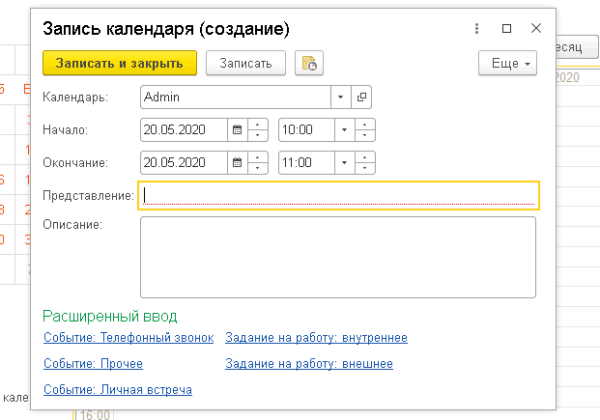Open the document-with-clock icon button
This screenshot has height=420, width=600.
pos(309,63)
